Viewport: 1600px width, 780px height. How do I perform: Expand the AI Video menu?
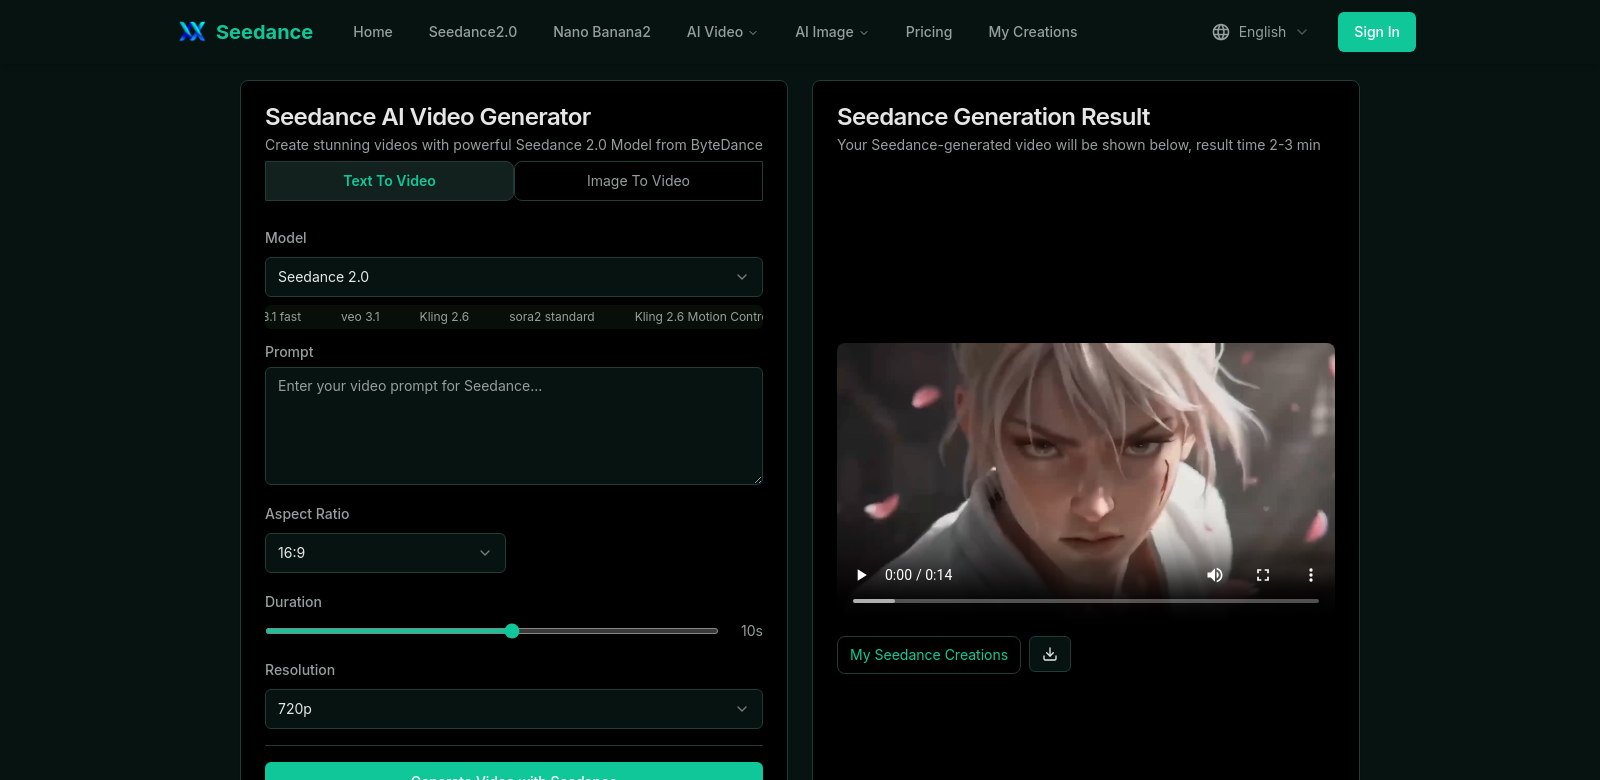point(722,32)
